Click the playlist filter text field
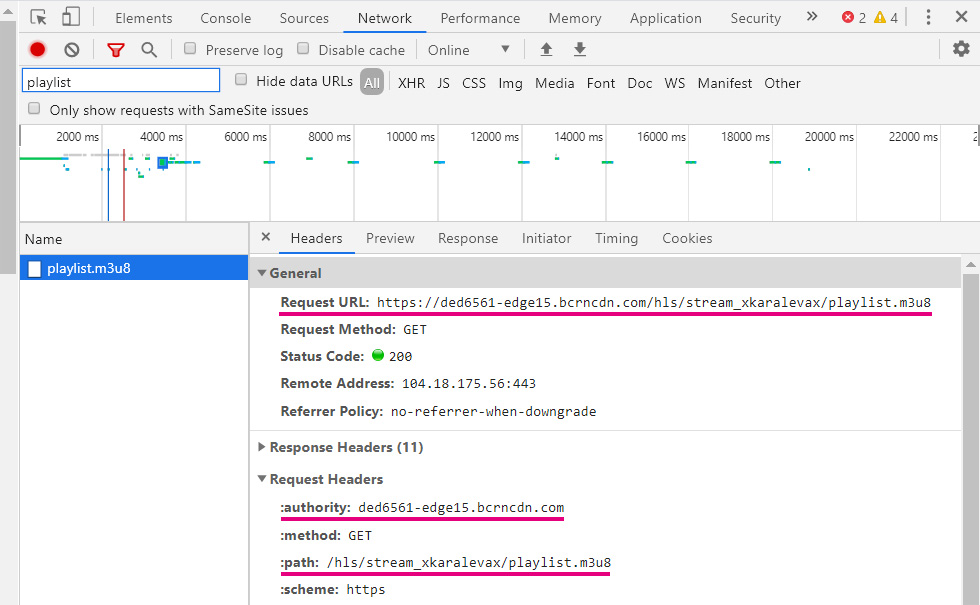 click(120, 82)
